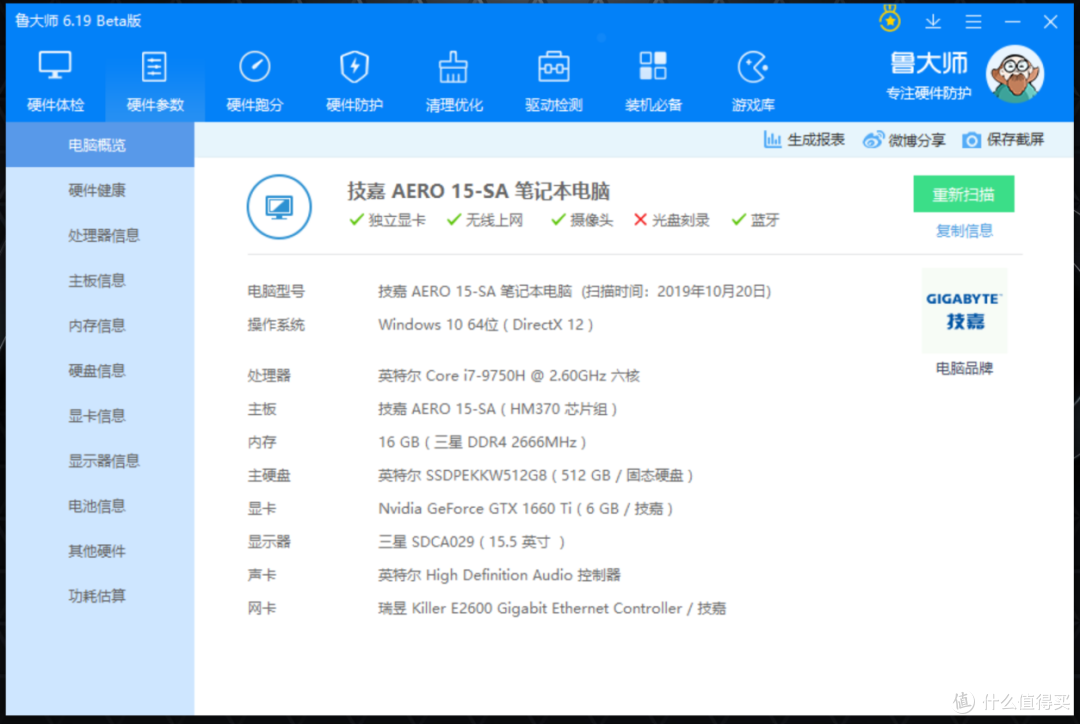This screenshot has height=724, width=1080.
Task: Click the High Definition Audio sound card value
Action: tap(499, 575)
